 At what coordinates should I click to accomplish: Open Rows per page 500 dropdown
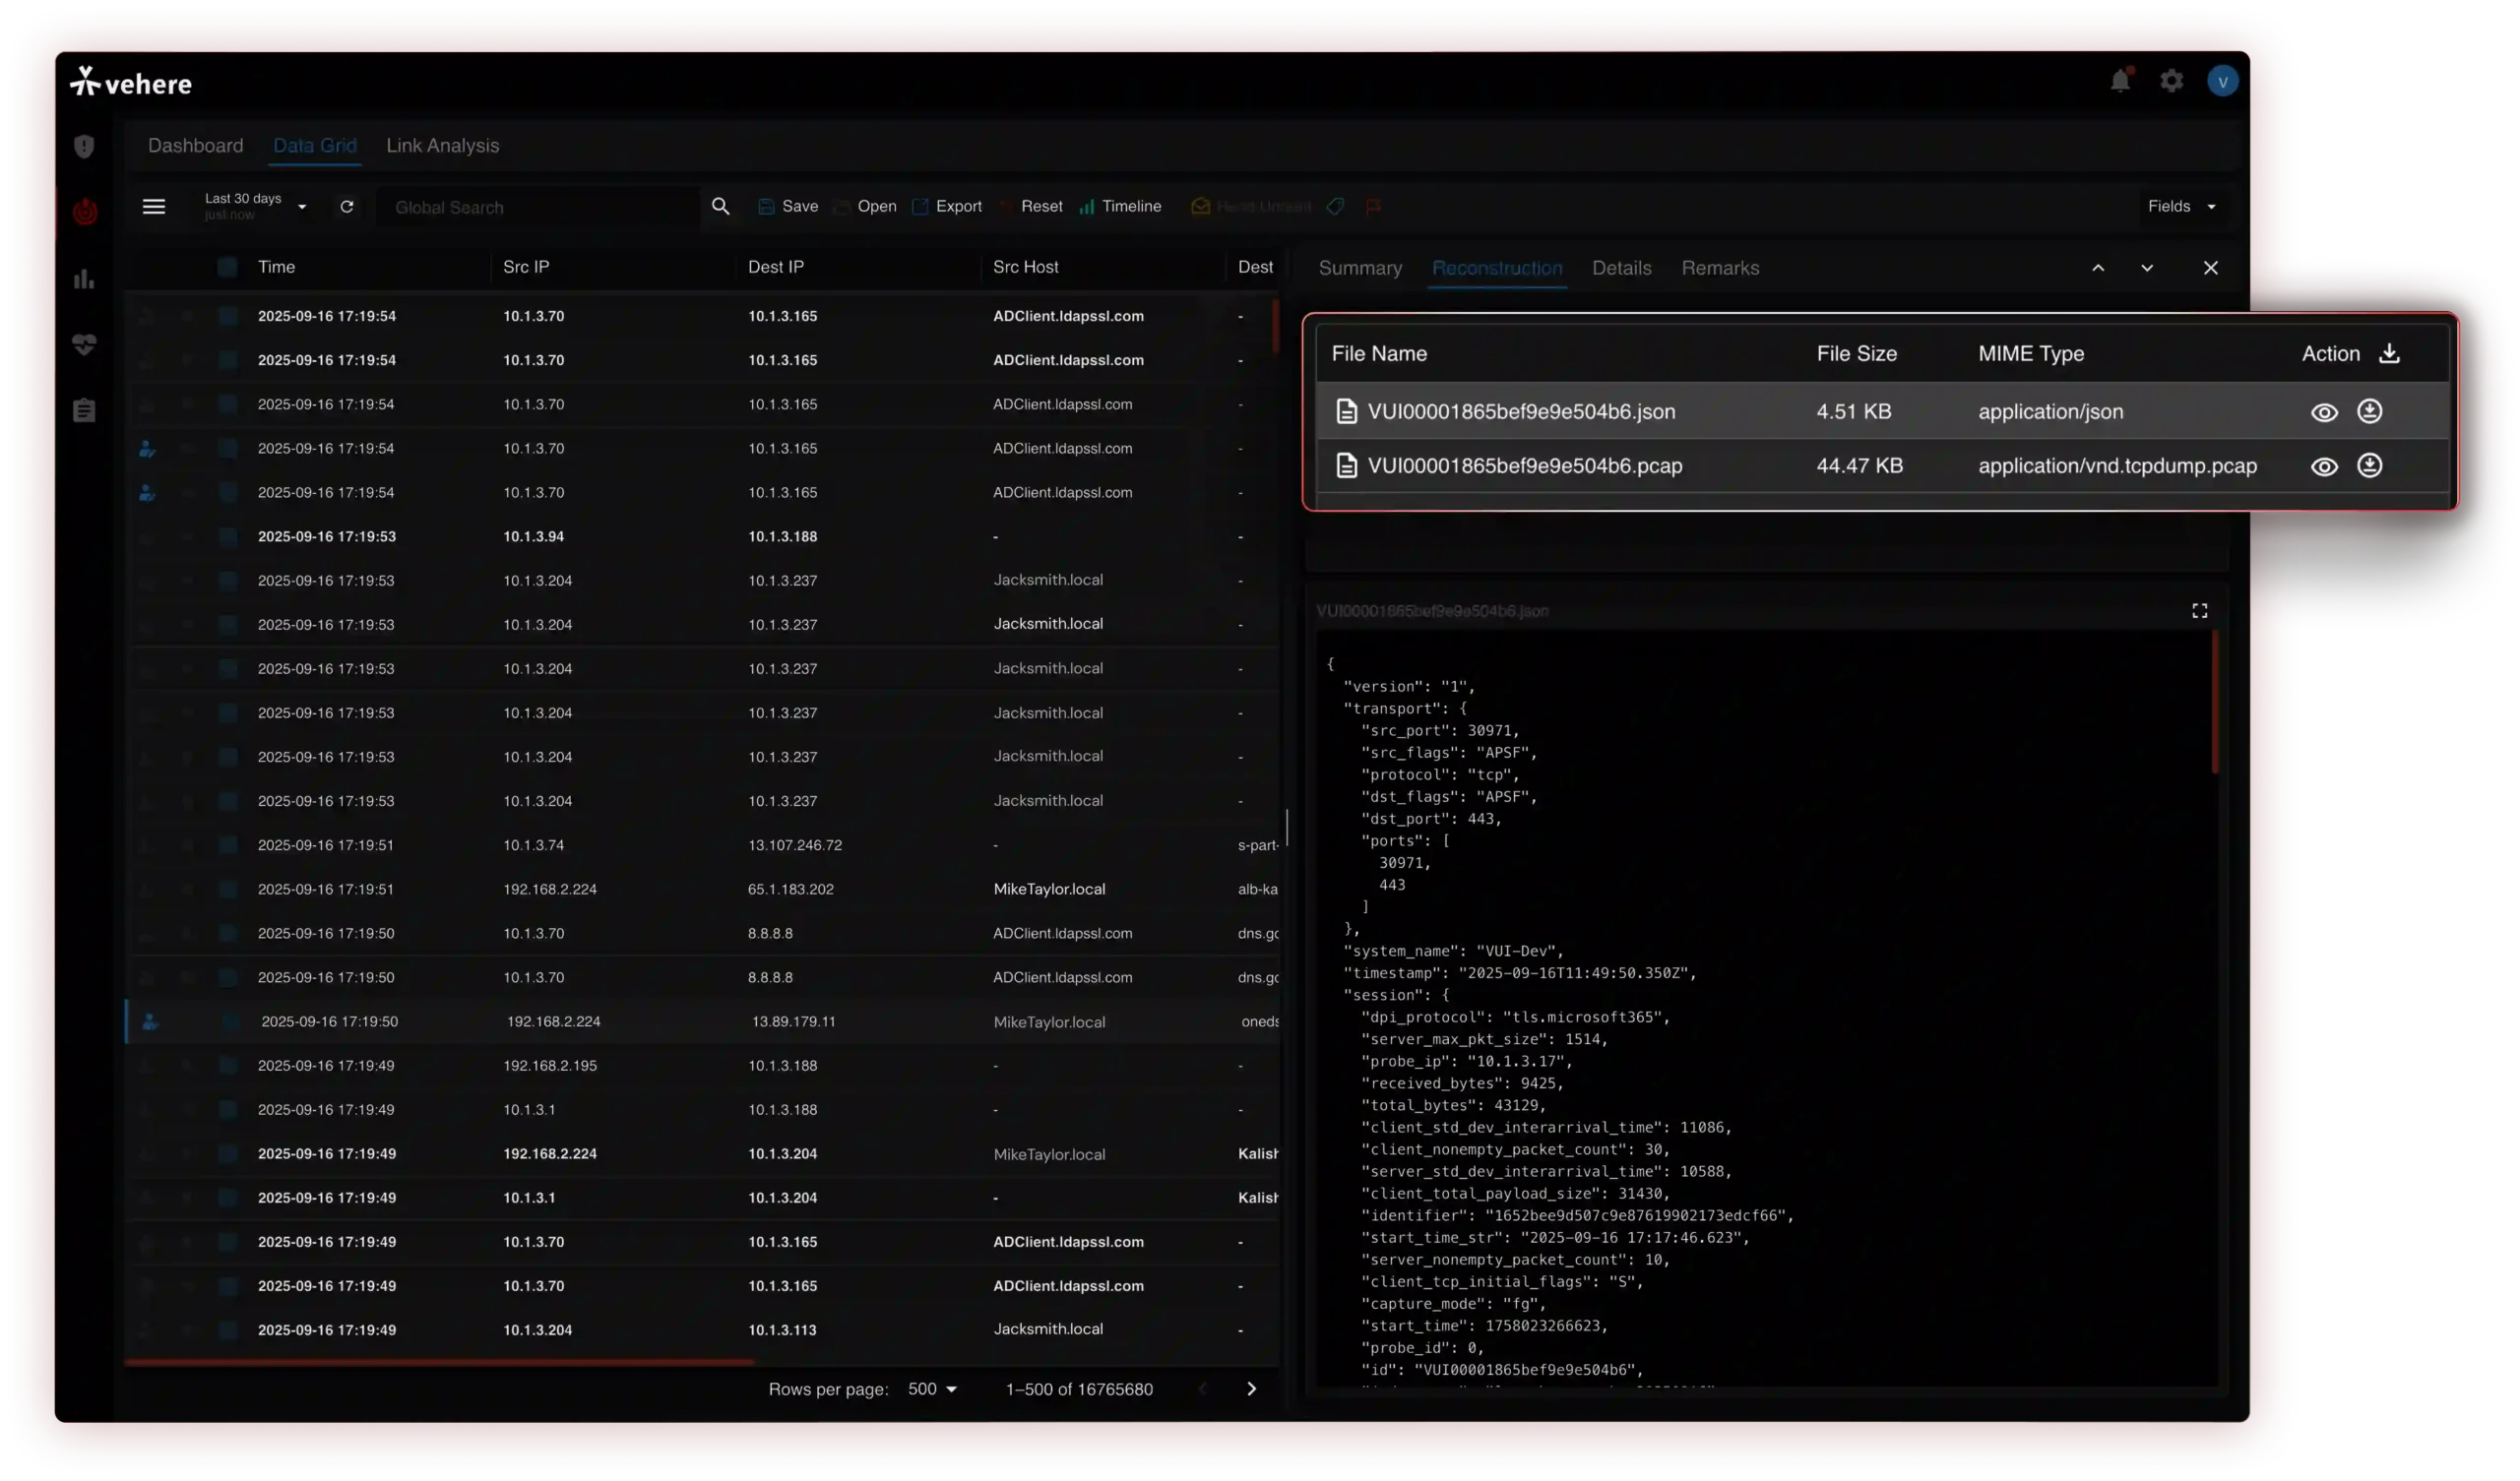pos(932,1389)
